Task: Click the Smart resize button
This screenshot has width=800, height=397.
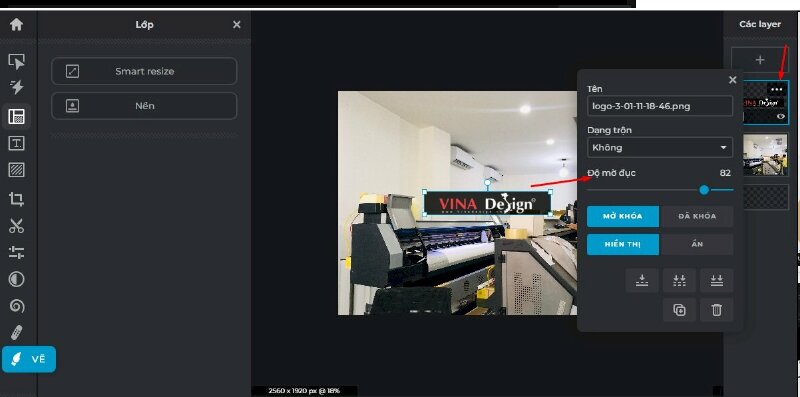Action: pyautogui.click(x=144, y=71)
